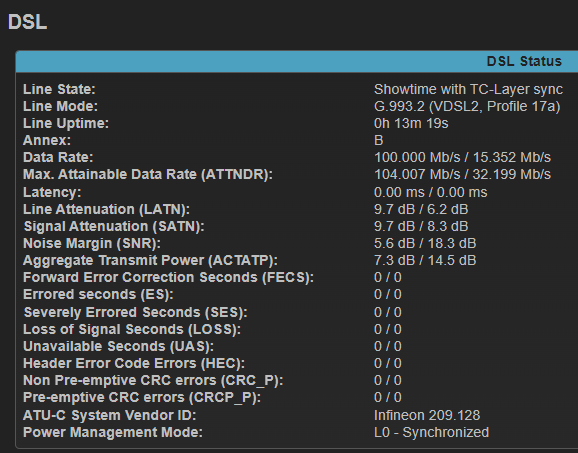
Task: Click the DSL page heading
Action: point(27,22)
